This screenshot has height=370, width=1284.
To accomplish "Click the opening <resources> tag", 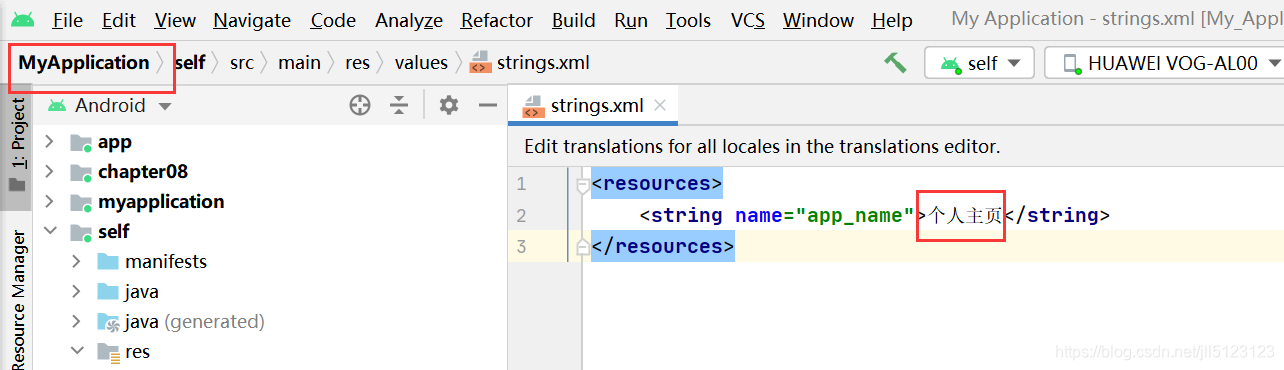I will (656, 184).
